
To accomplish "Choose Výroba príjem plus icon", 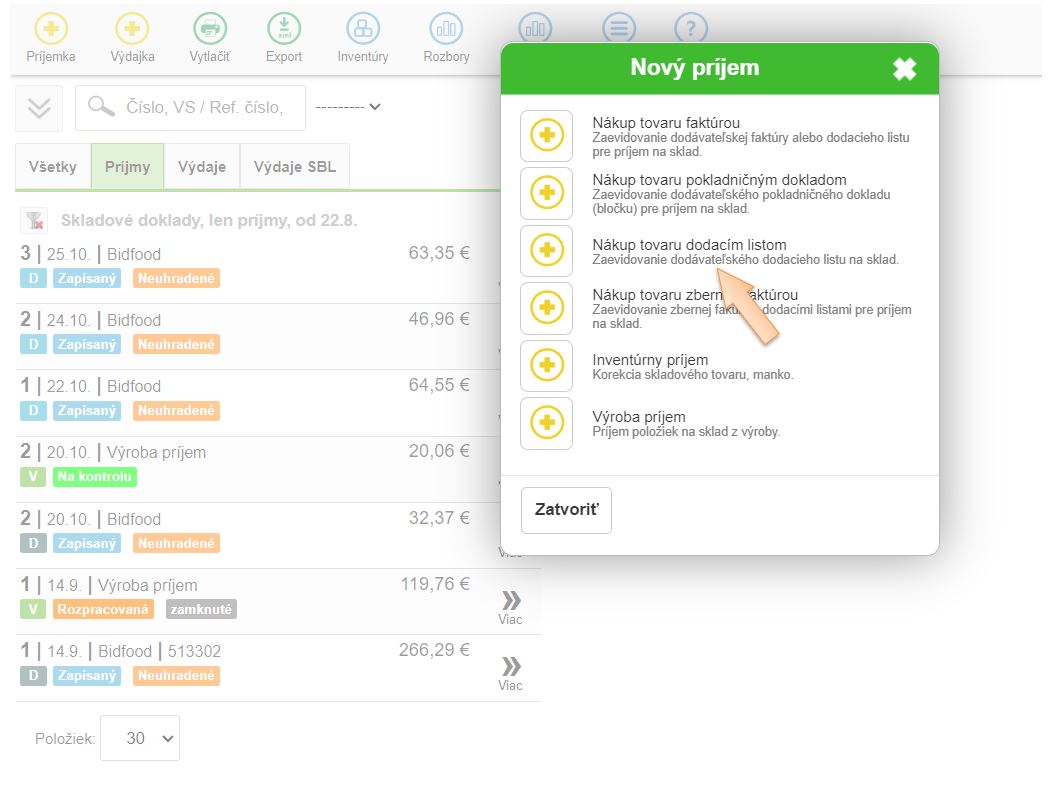I will tap(546, 423).
